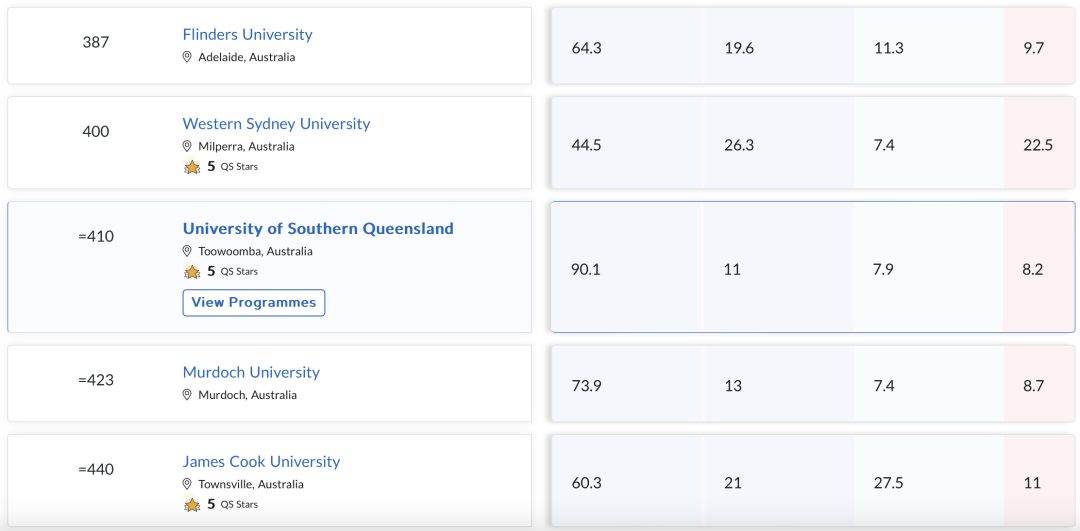Click location pin icon beside Adelaide, Australia
The image size is (1080, 531).
(x=187, y=57)
